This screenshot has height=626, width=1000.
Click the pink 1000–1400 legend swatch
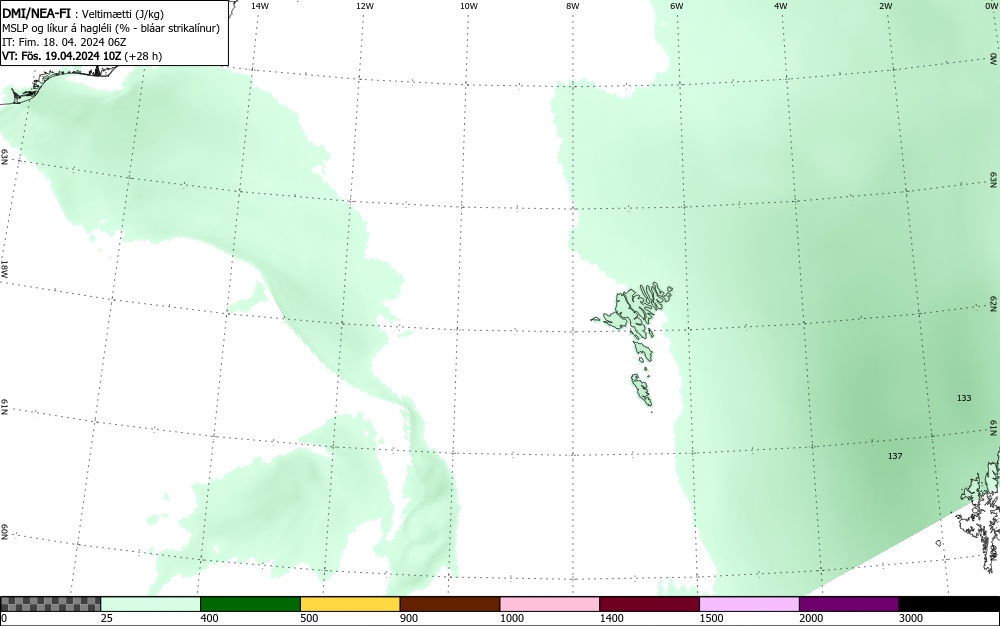(550, 604)
